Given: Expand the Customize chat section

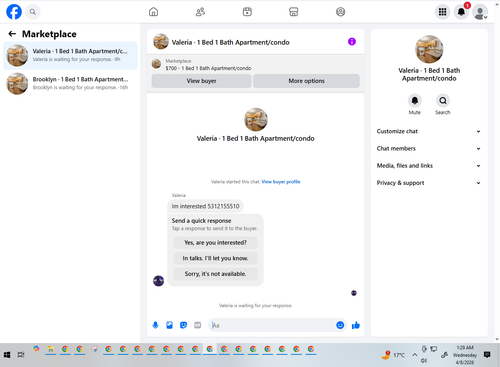Looking at the screenshot, I should click(429, 131).
